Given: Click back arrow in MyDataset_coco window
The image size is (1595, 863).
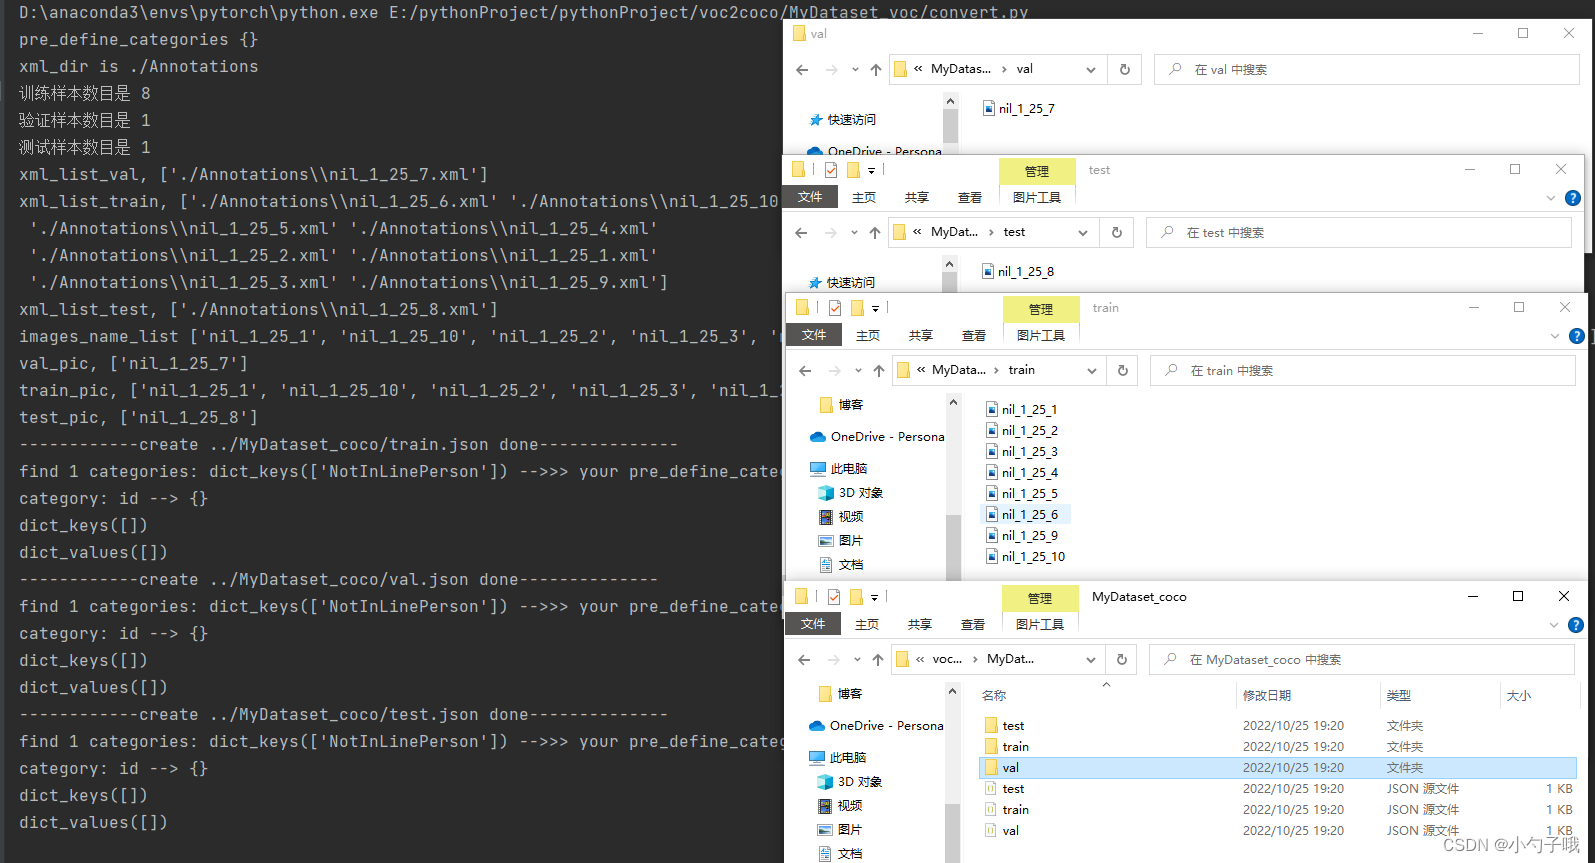Looking at the screenshot, I should point(804,660).
